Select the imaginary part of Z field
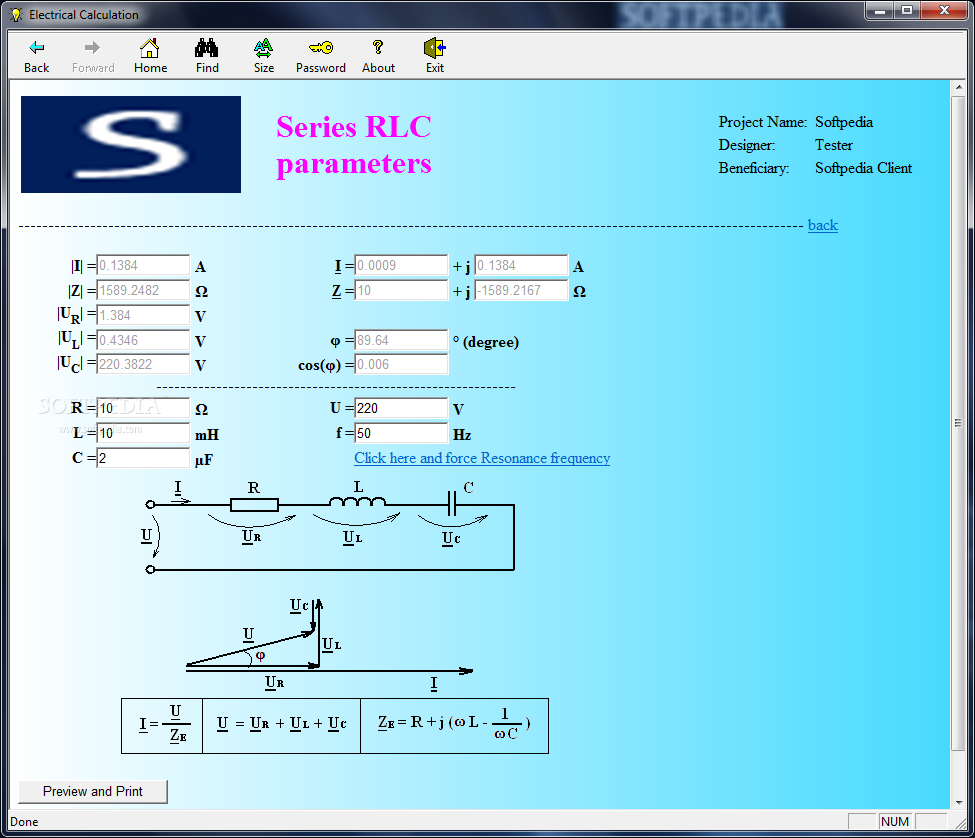 (521, 290)
